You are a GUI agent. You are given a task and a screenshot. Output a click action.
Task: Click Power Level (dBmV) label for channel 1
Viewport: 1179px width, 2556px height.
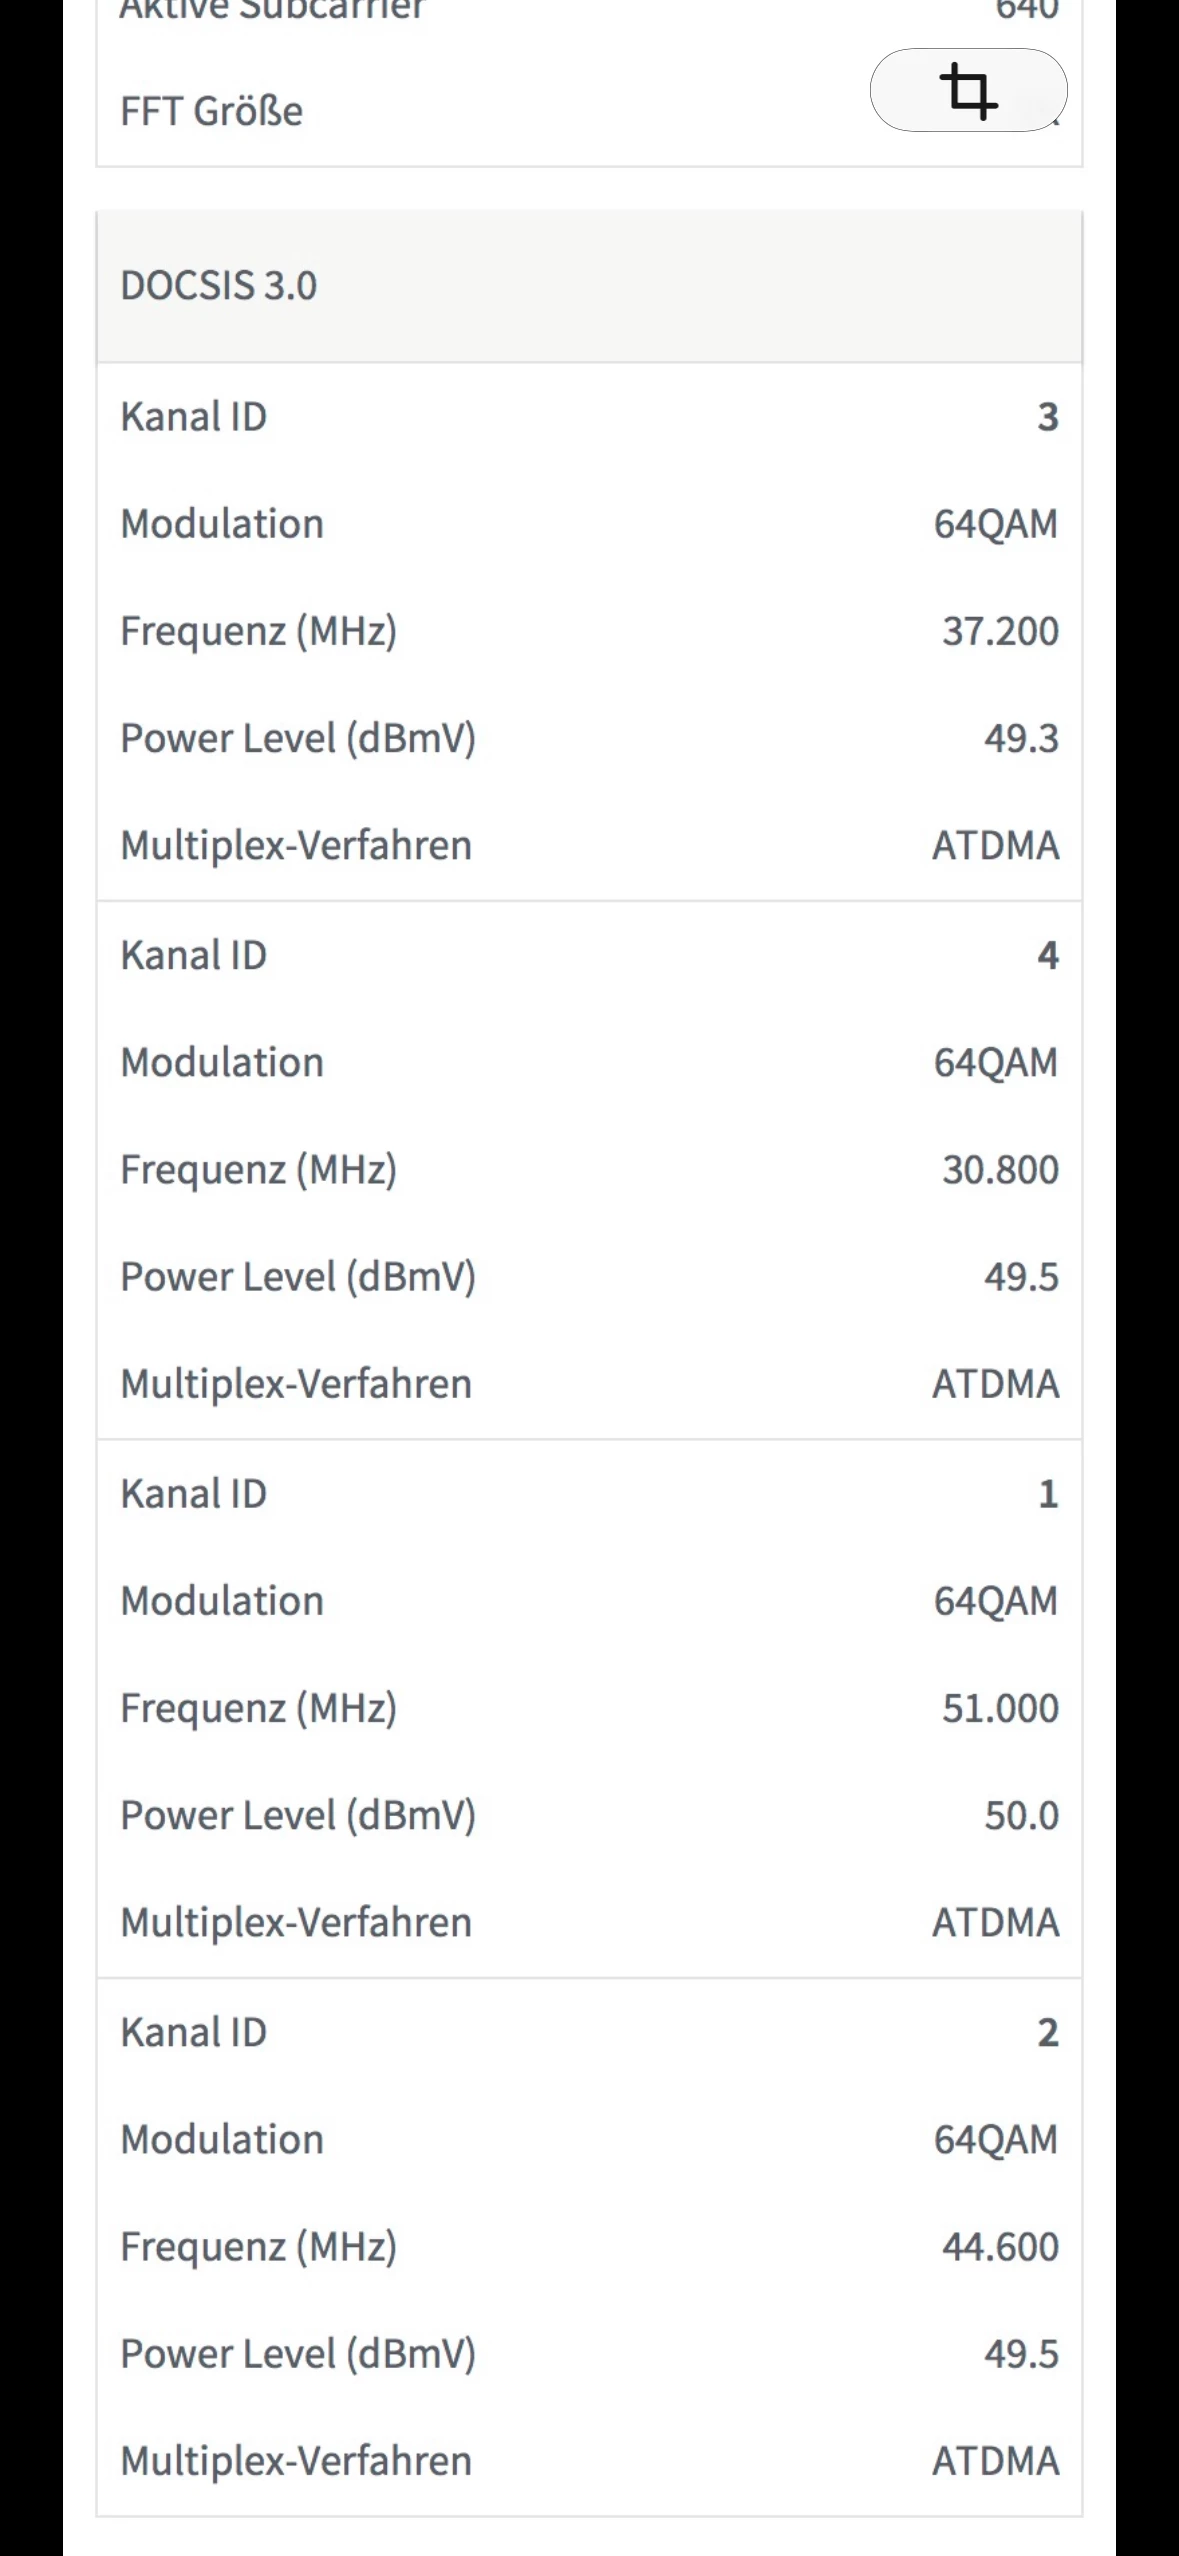298,1815
